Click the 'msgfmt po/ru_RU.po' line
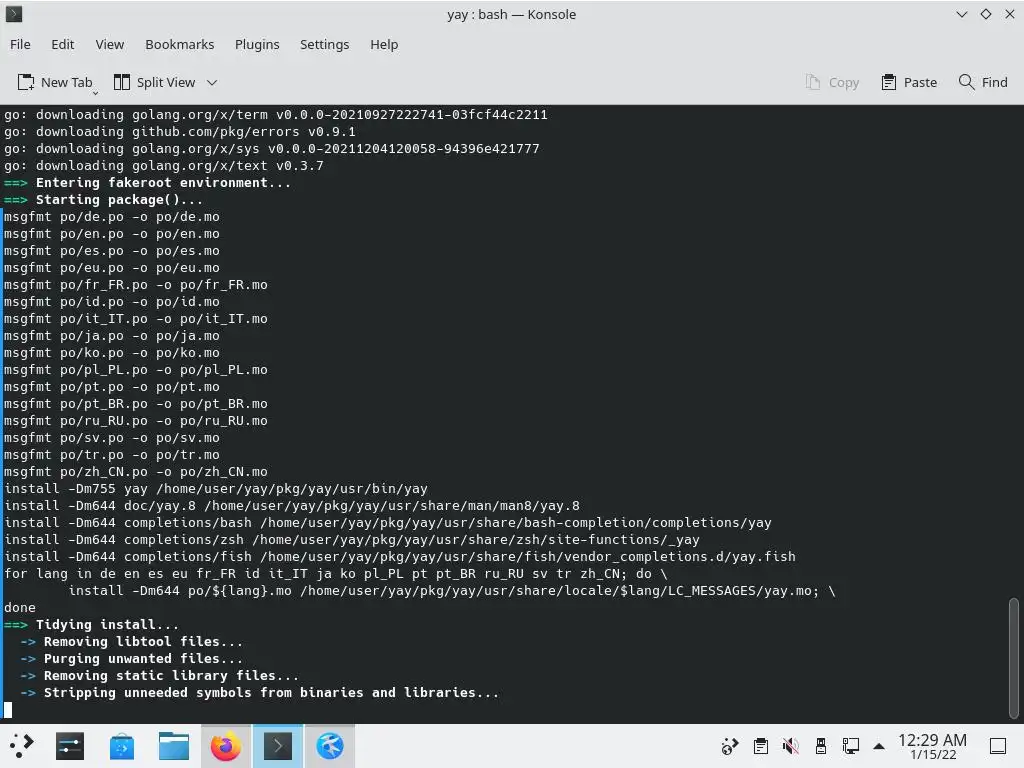1024x768 pixels. pyautogui.click(x=136, y=421)
